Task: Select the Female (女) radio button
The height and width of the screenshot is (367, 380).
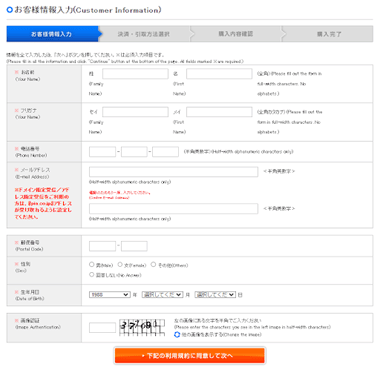Action: [120, 265]
